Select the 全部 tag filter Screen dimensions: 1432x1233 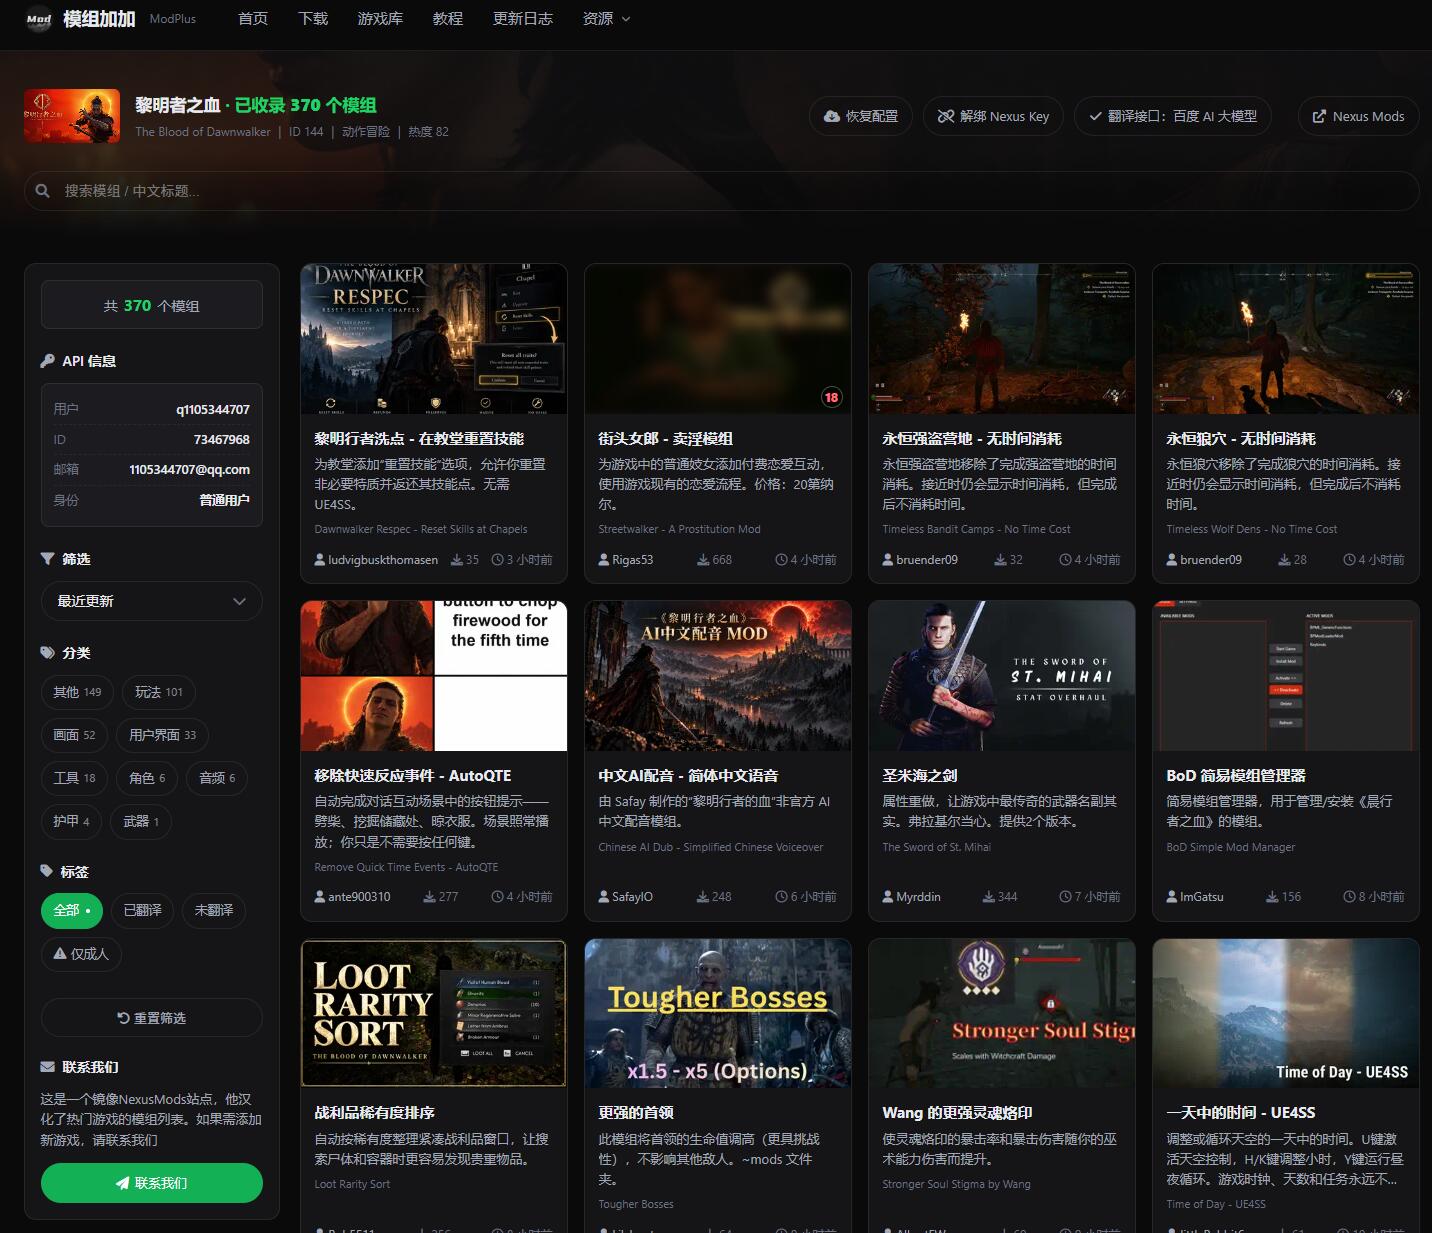tap(72, 910)
